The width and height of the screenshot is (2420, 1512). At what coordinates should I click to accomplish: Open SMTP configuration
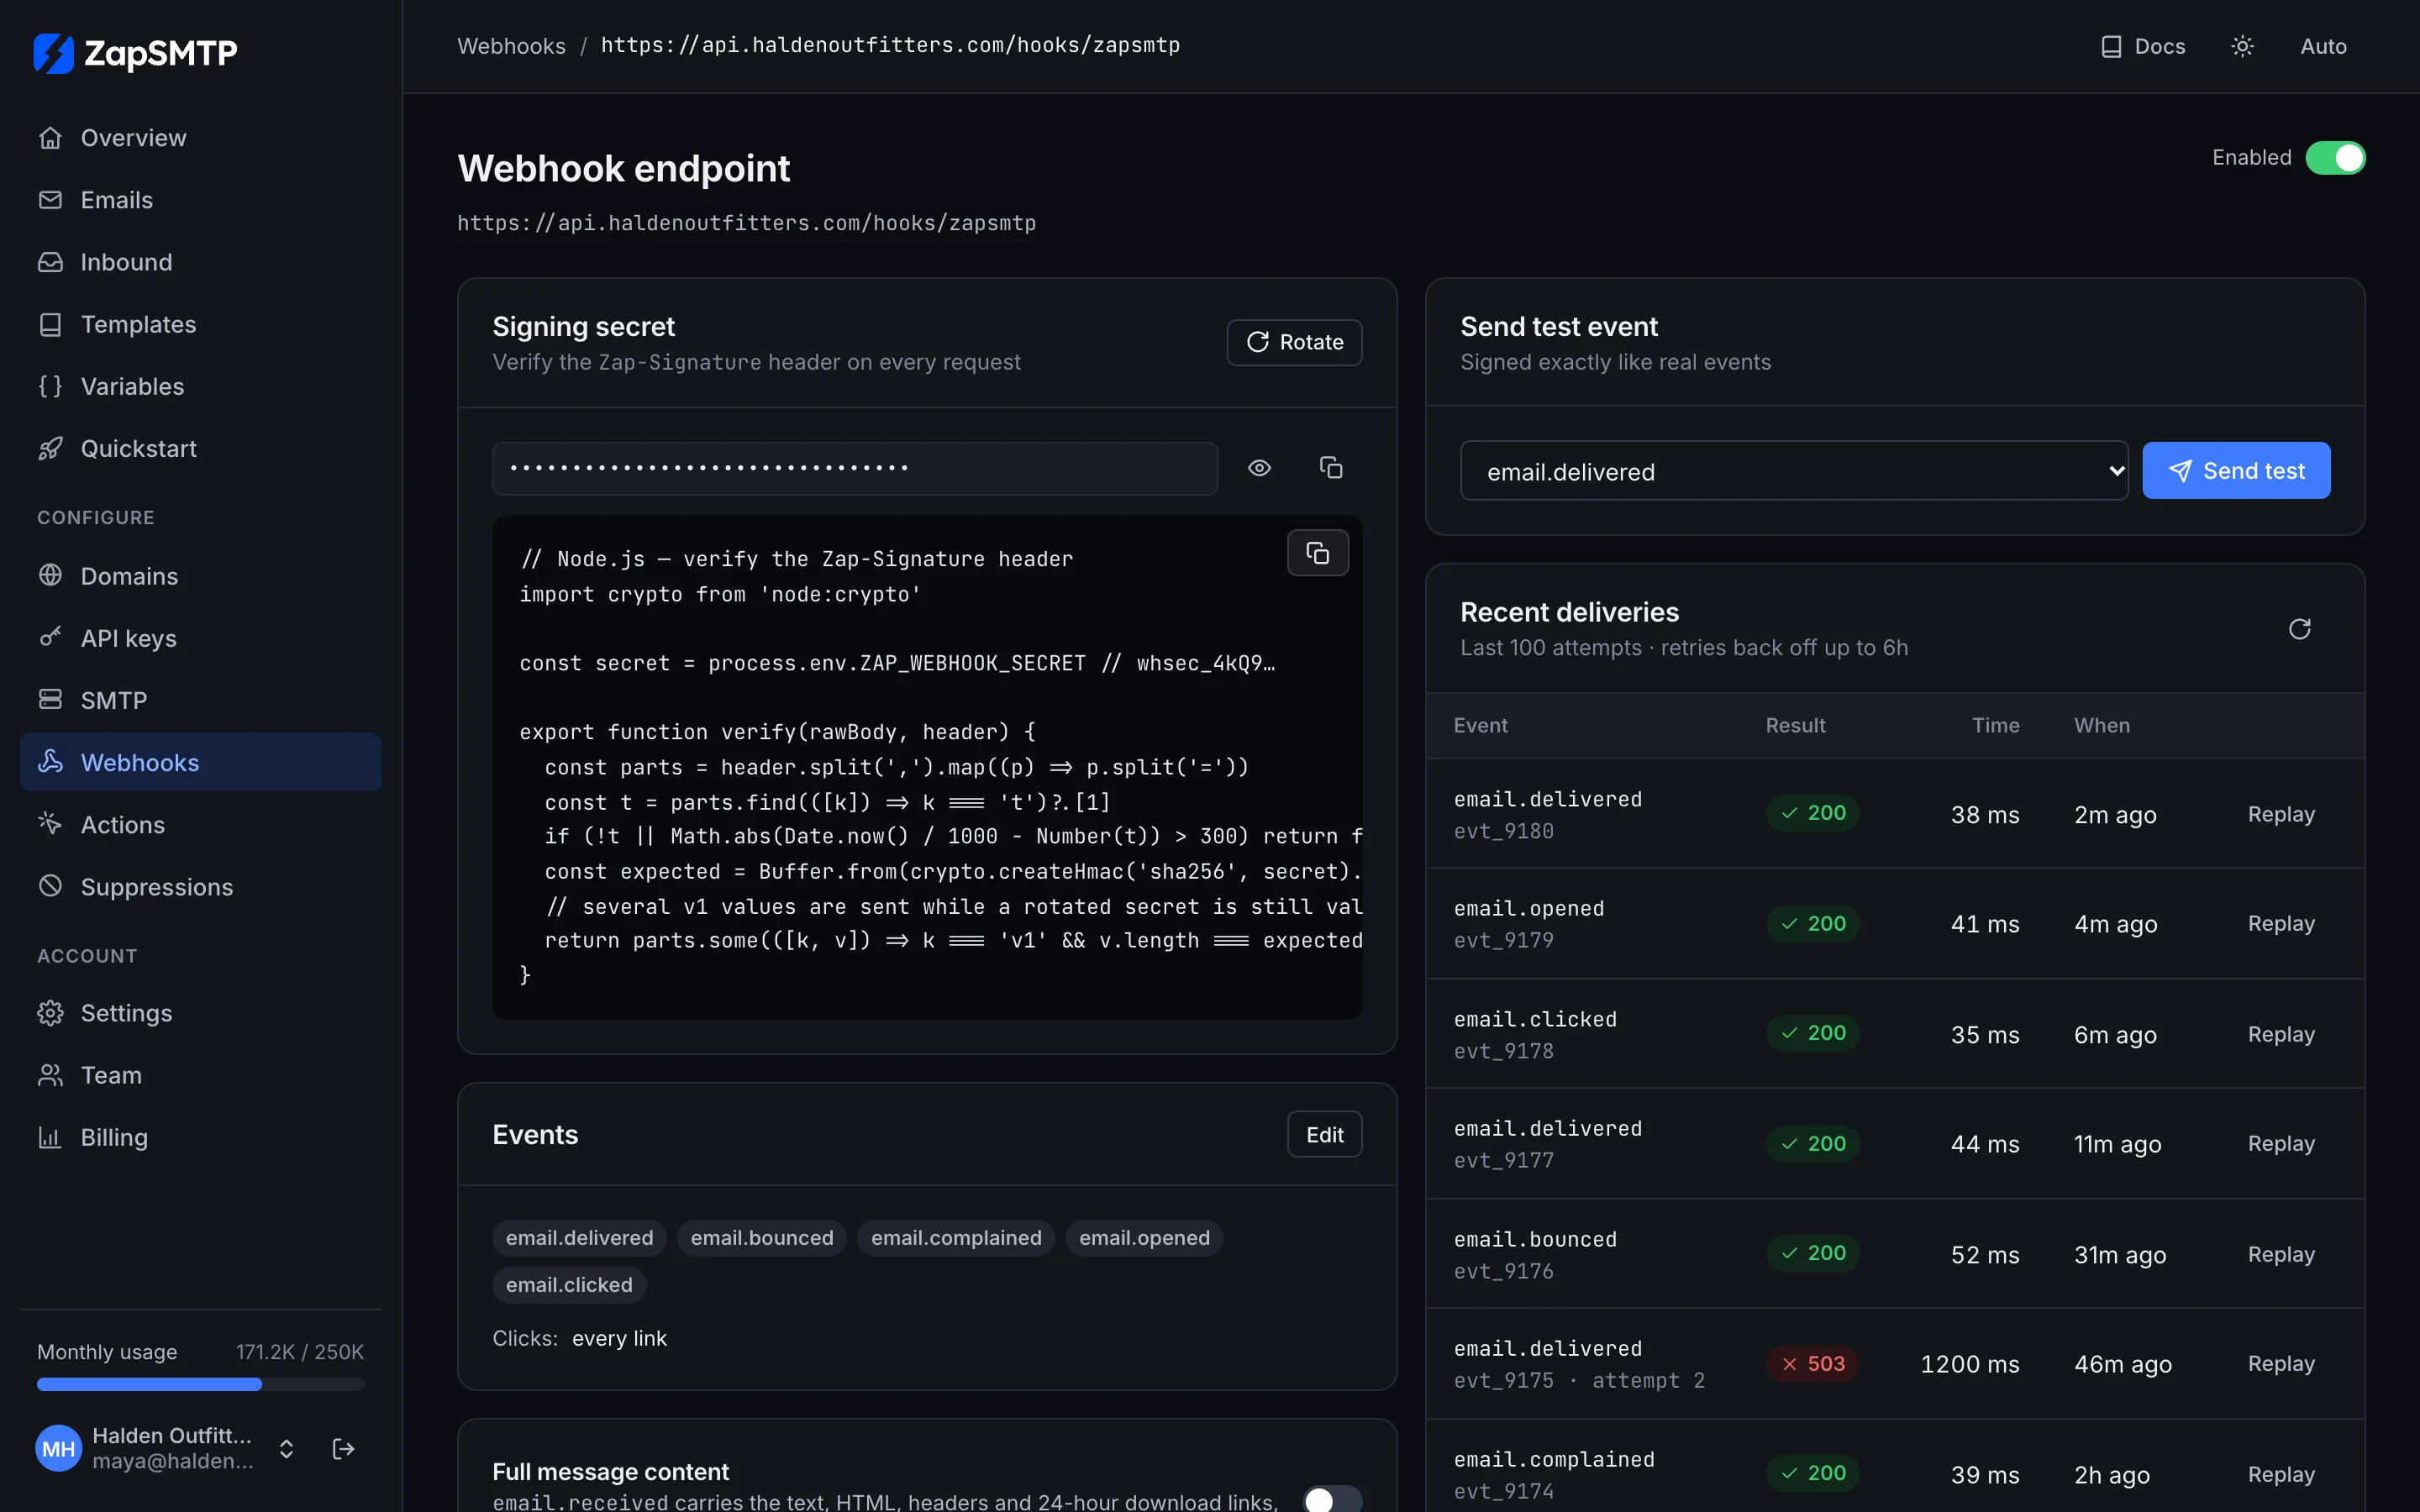[x=200, y=700]
